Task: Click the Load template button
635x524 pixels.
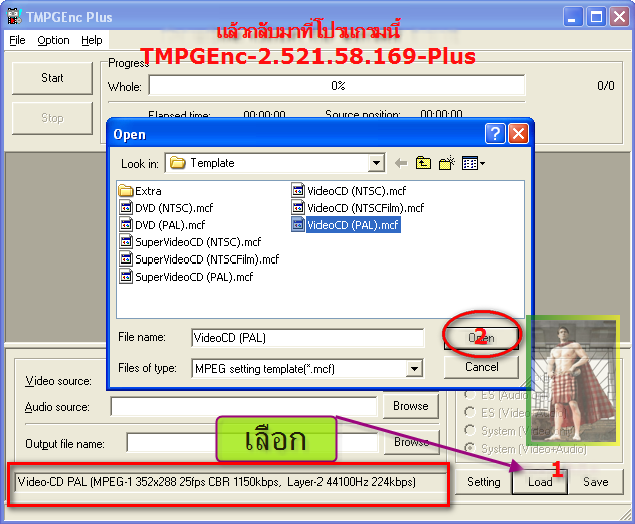Action: 540,482
